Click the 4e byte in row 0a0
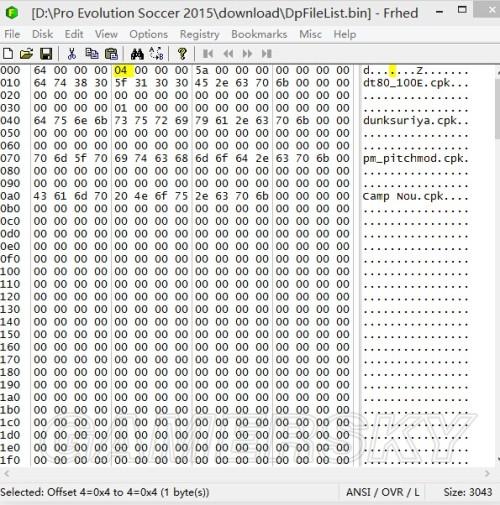 (141, 196)
